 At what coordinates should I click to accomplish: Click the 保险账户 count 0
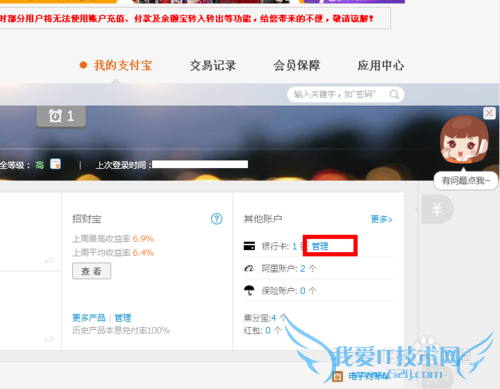[303, 291]
